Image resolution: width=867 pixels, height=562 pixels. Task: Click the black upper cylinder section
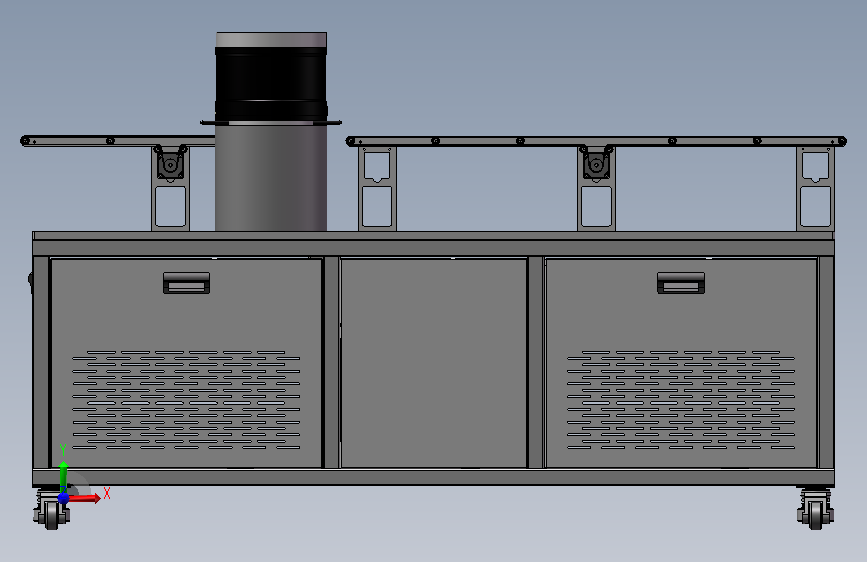(271, 82)
